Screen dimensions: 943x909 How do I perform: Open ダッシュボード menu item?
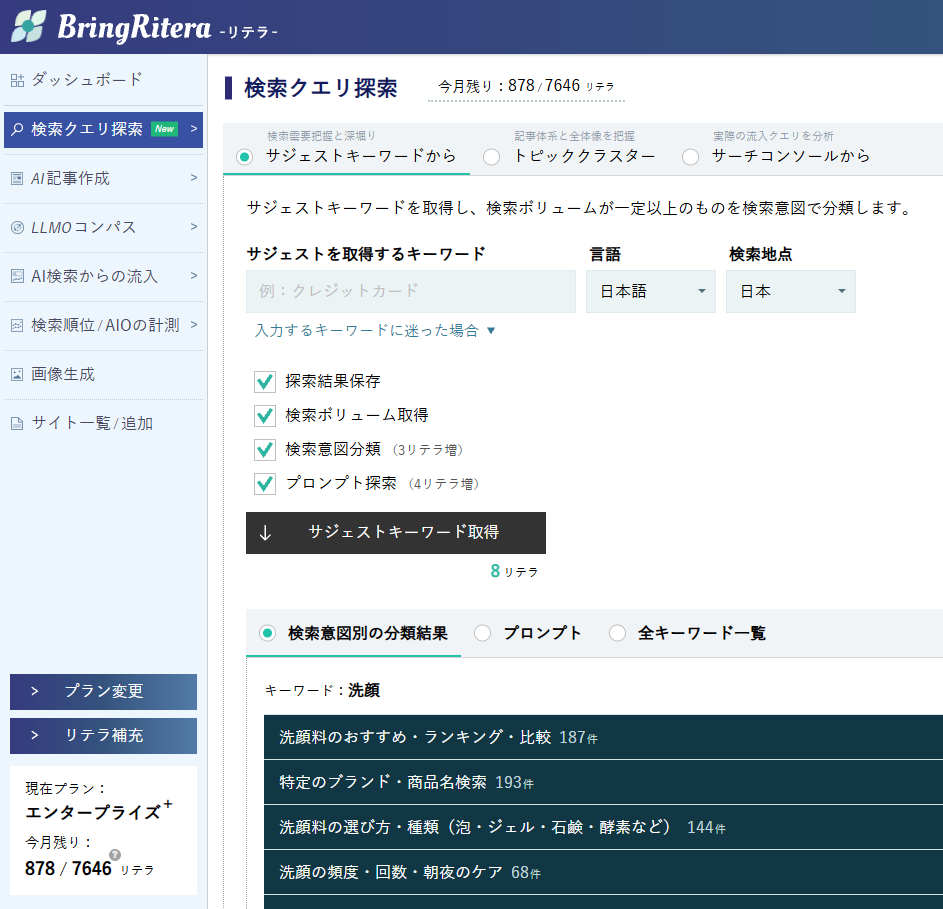coord(103,80)
